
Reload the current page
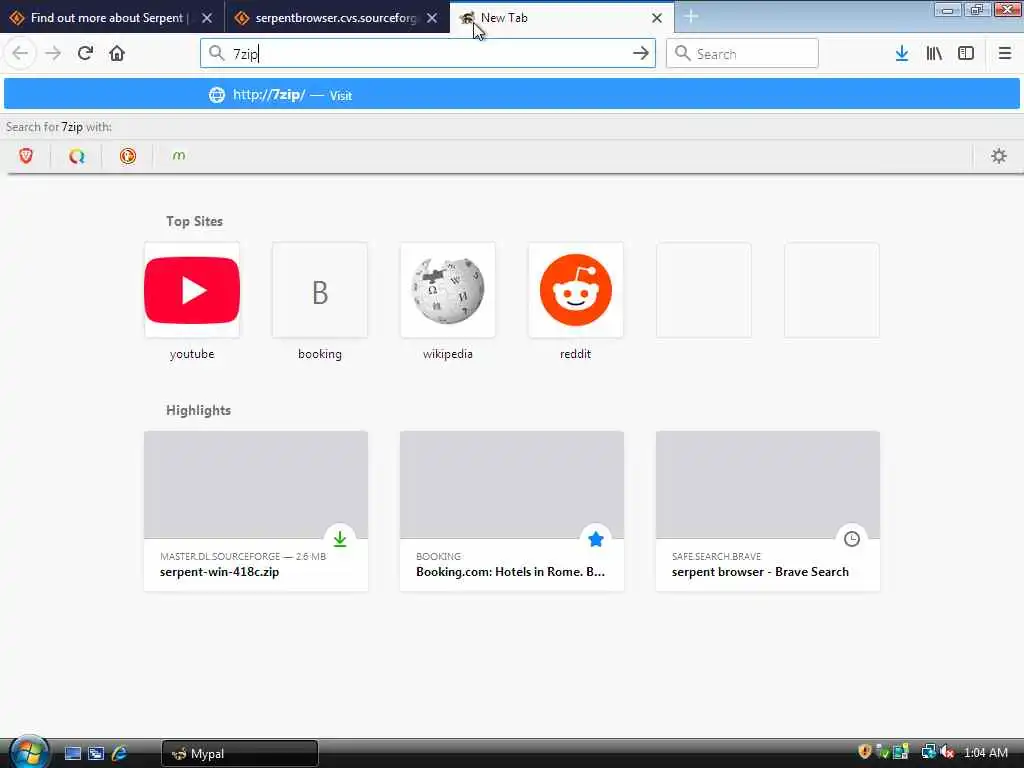[x=85, y=53]
